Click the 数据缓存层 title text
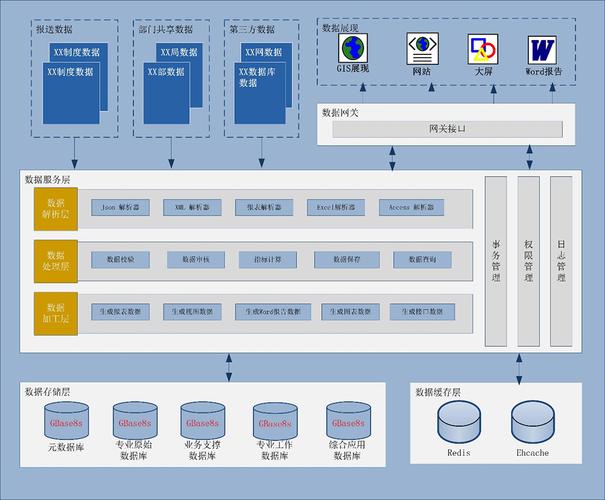Image resolution: width=605 pixels, height=500 pixels. (438, 393)
